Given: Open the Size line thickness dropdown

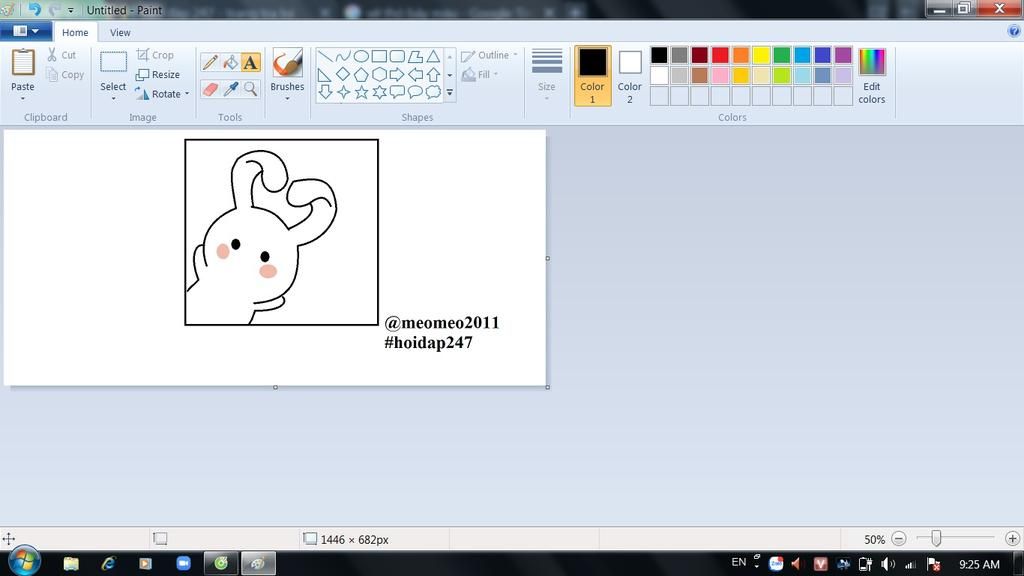Looking at the screenshot, I should click(x=546, y=75).
